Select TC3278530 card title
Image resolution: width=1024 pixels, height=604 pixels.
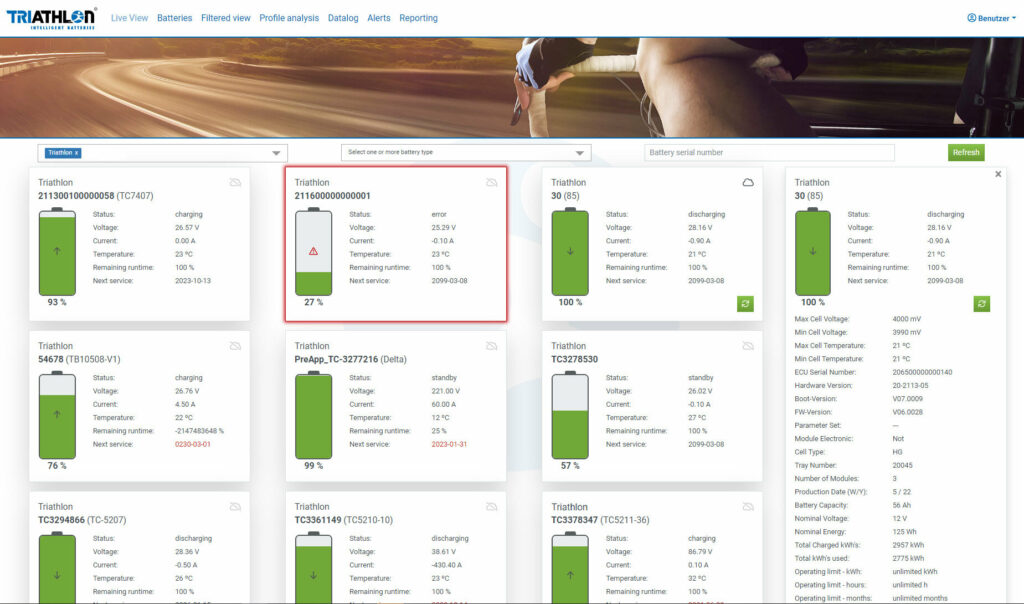574,359
